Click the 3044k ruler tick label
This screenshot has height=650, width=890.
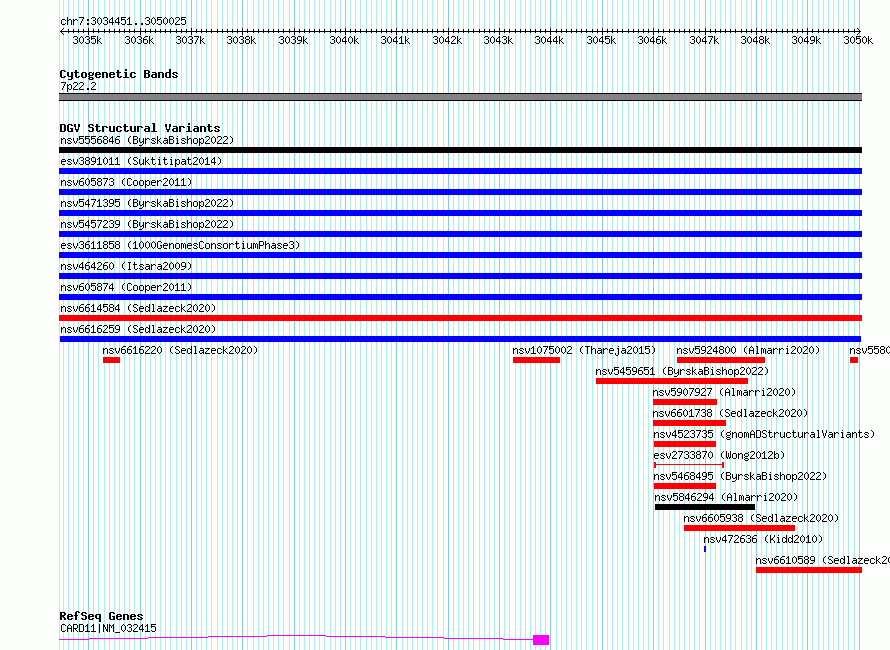(549, 40)
